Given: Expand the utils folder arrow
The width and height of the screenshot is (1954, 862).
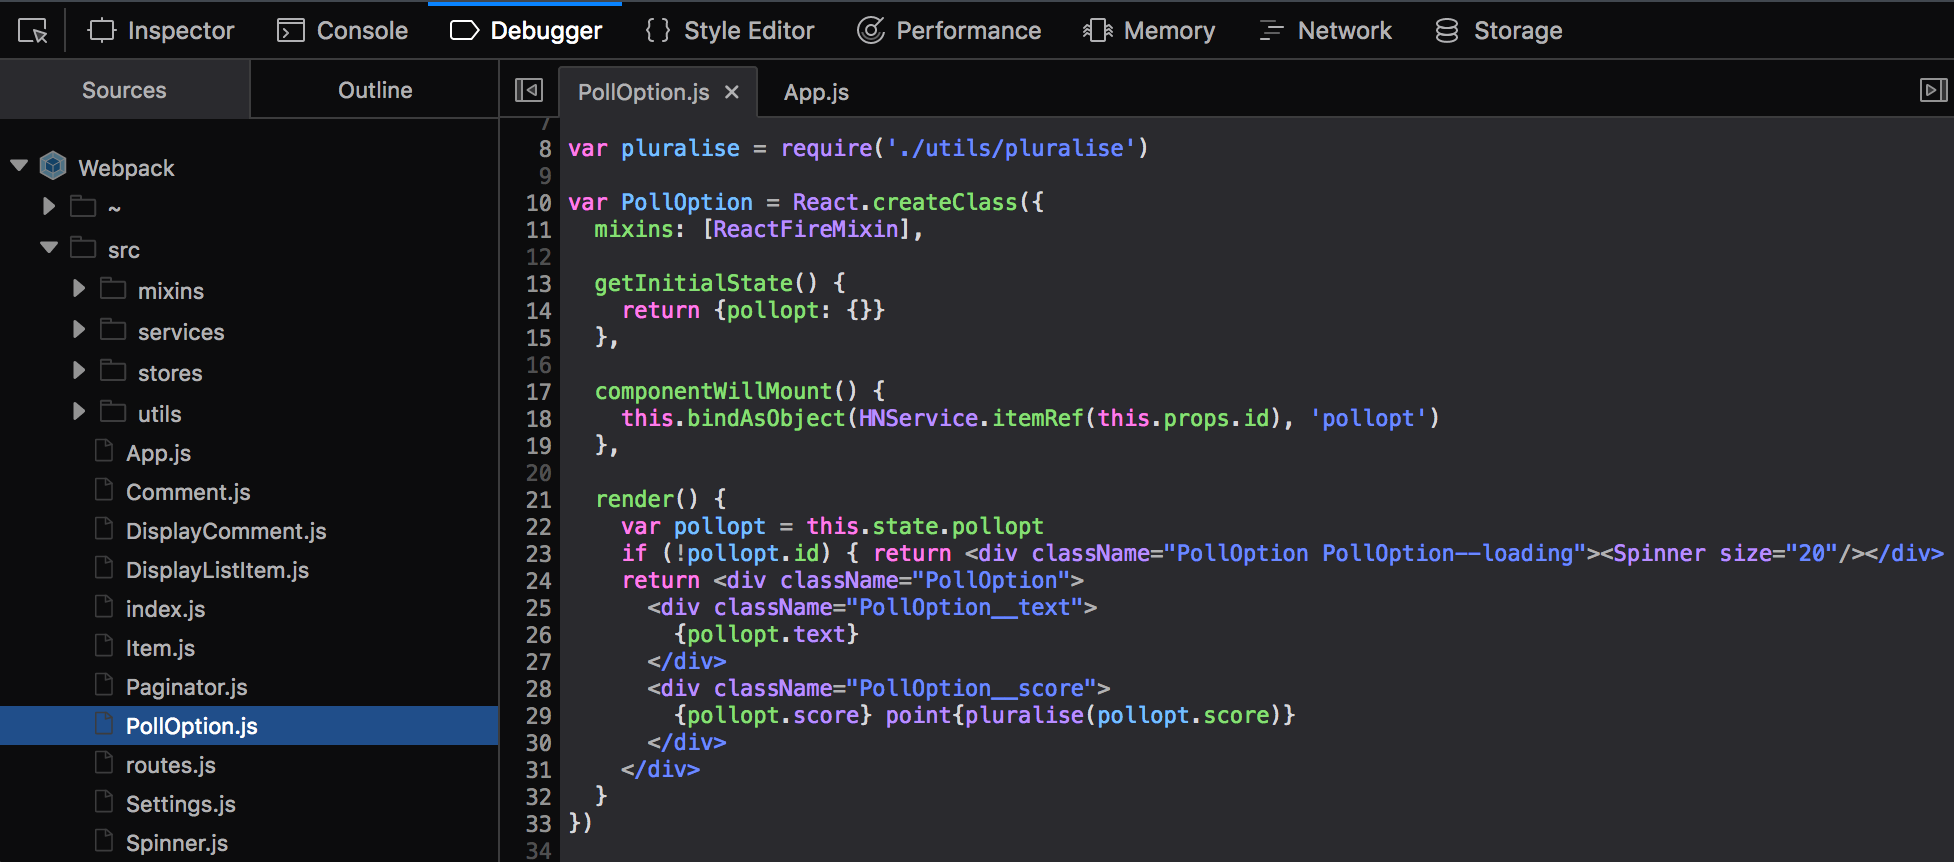Looking at the screenshot, I should pyautogui.click(x=79, y=412).
